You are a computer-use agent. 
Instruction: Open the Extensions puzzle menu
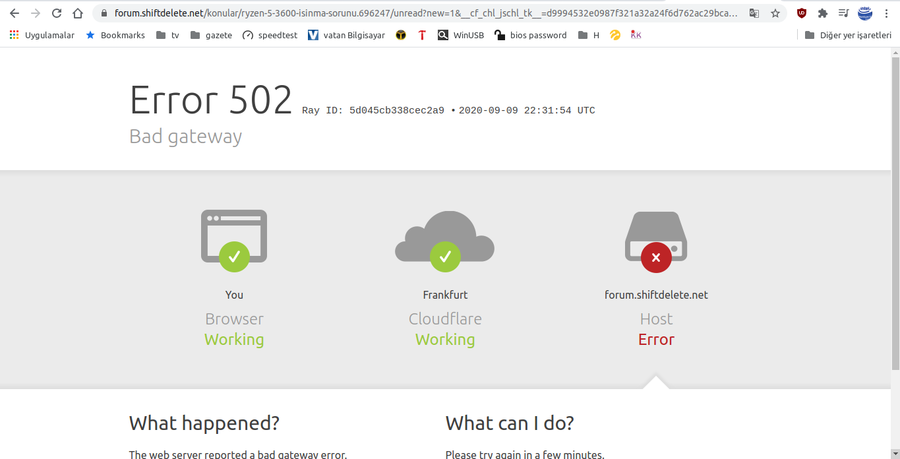823,13
